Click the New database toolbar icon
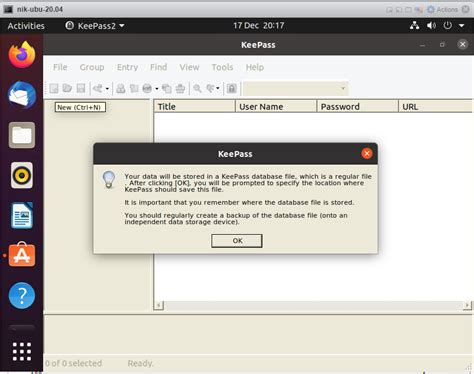The image size is (474, 374). click(x=54, y=88)
